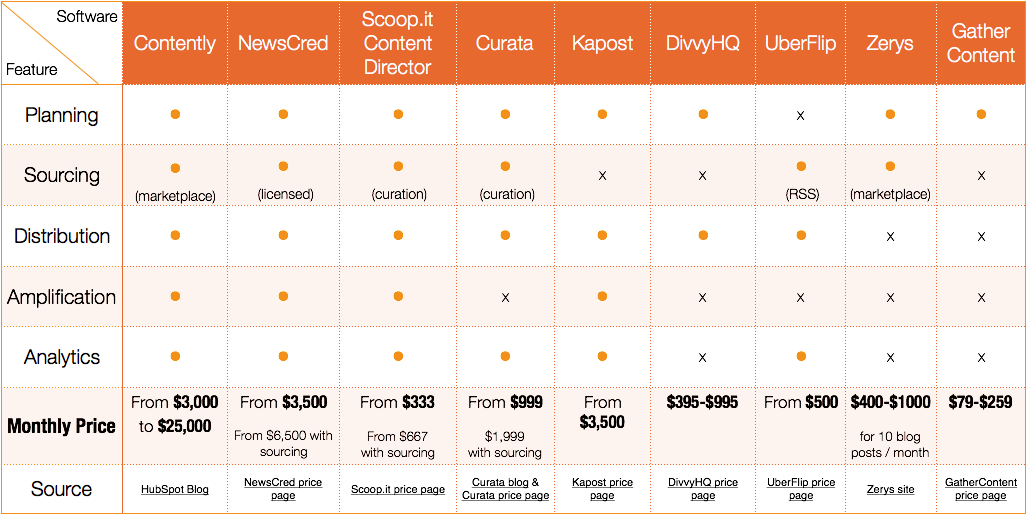Click the Gather Content Planning dot

(x=981, y=114)
